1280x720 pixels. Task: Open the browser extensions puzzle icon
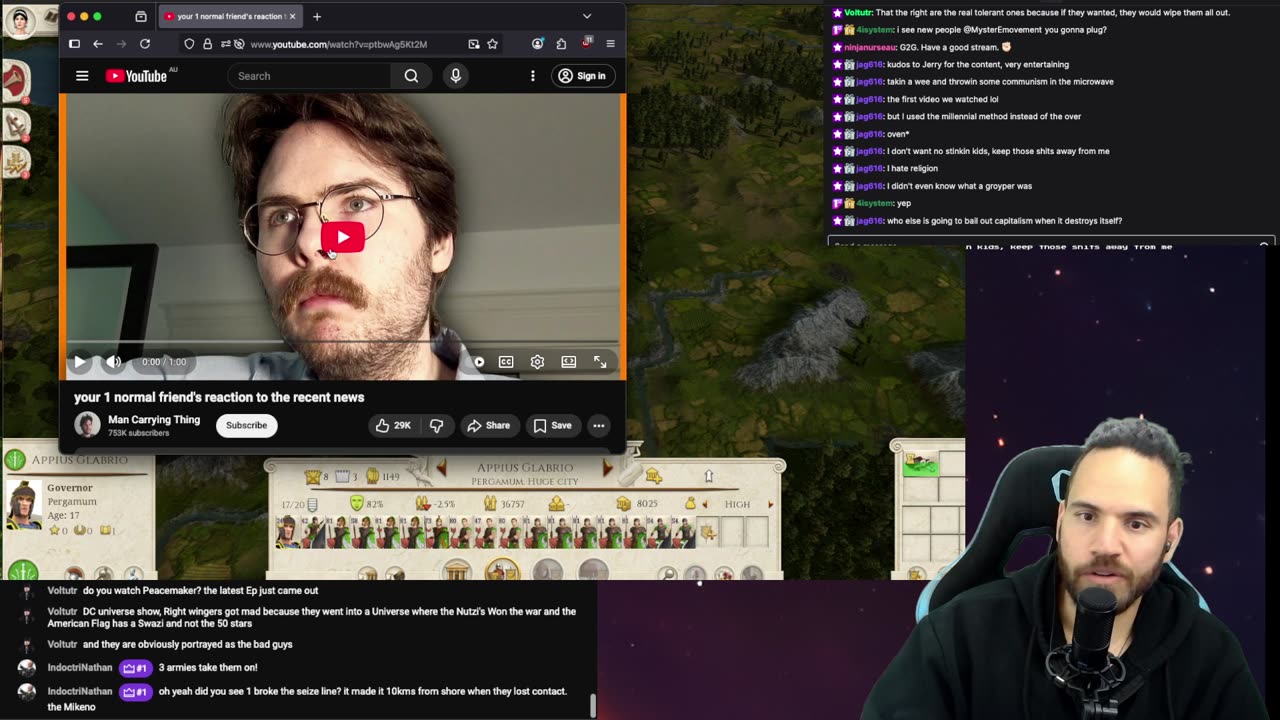point(561,44)
